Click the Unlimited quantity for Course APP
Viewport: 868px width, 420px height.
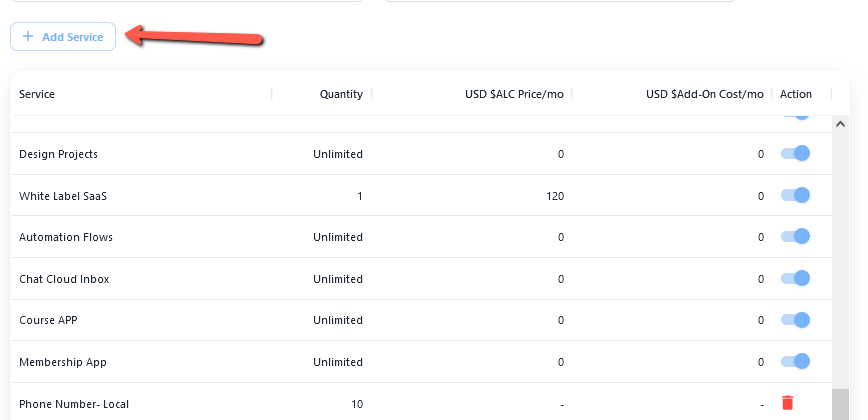click(x=337, y=320)
